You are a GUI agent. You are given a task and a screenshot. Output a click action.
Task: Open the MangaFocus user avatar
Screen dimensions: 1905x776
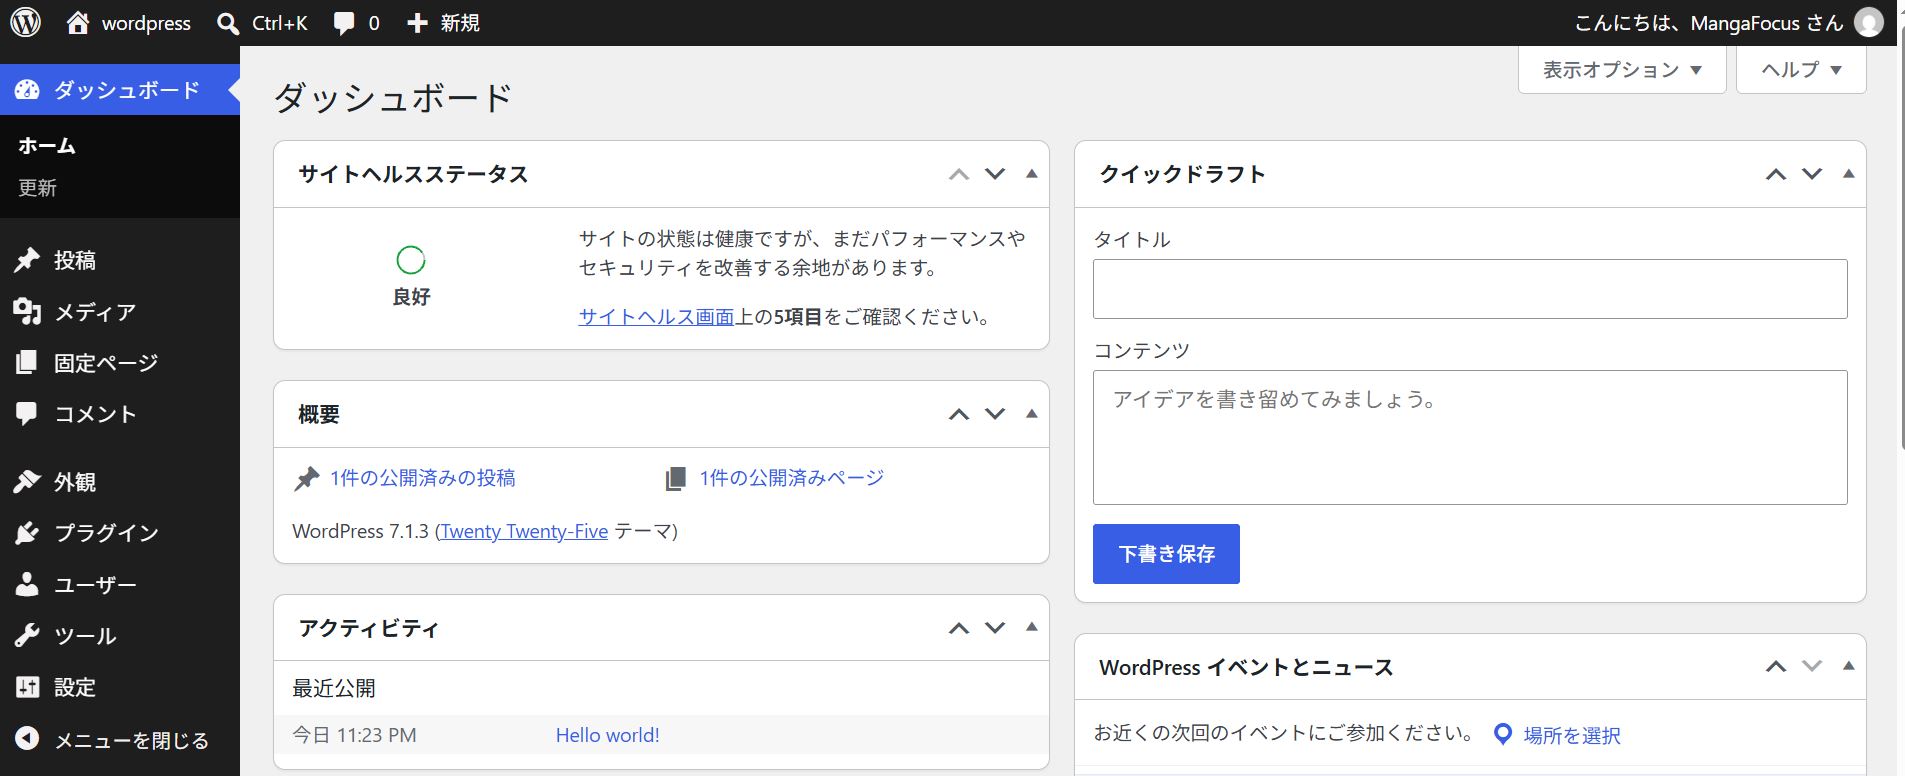coord(1868,22)
